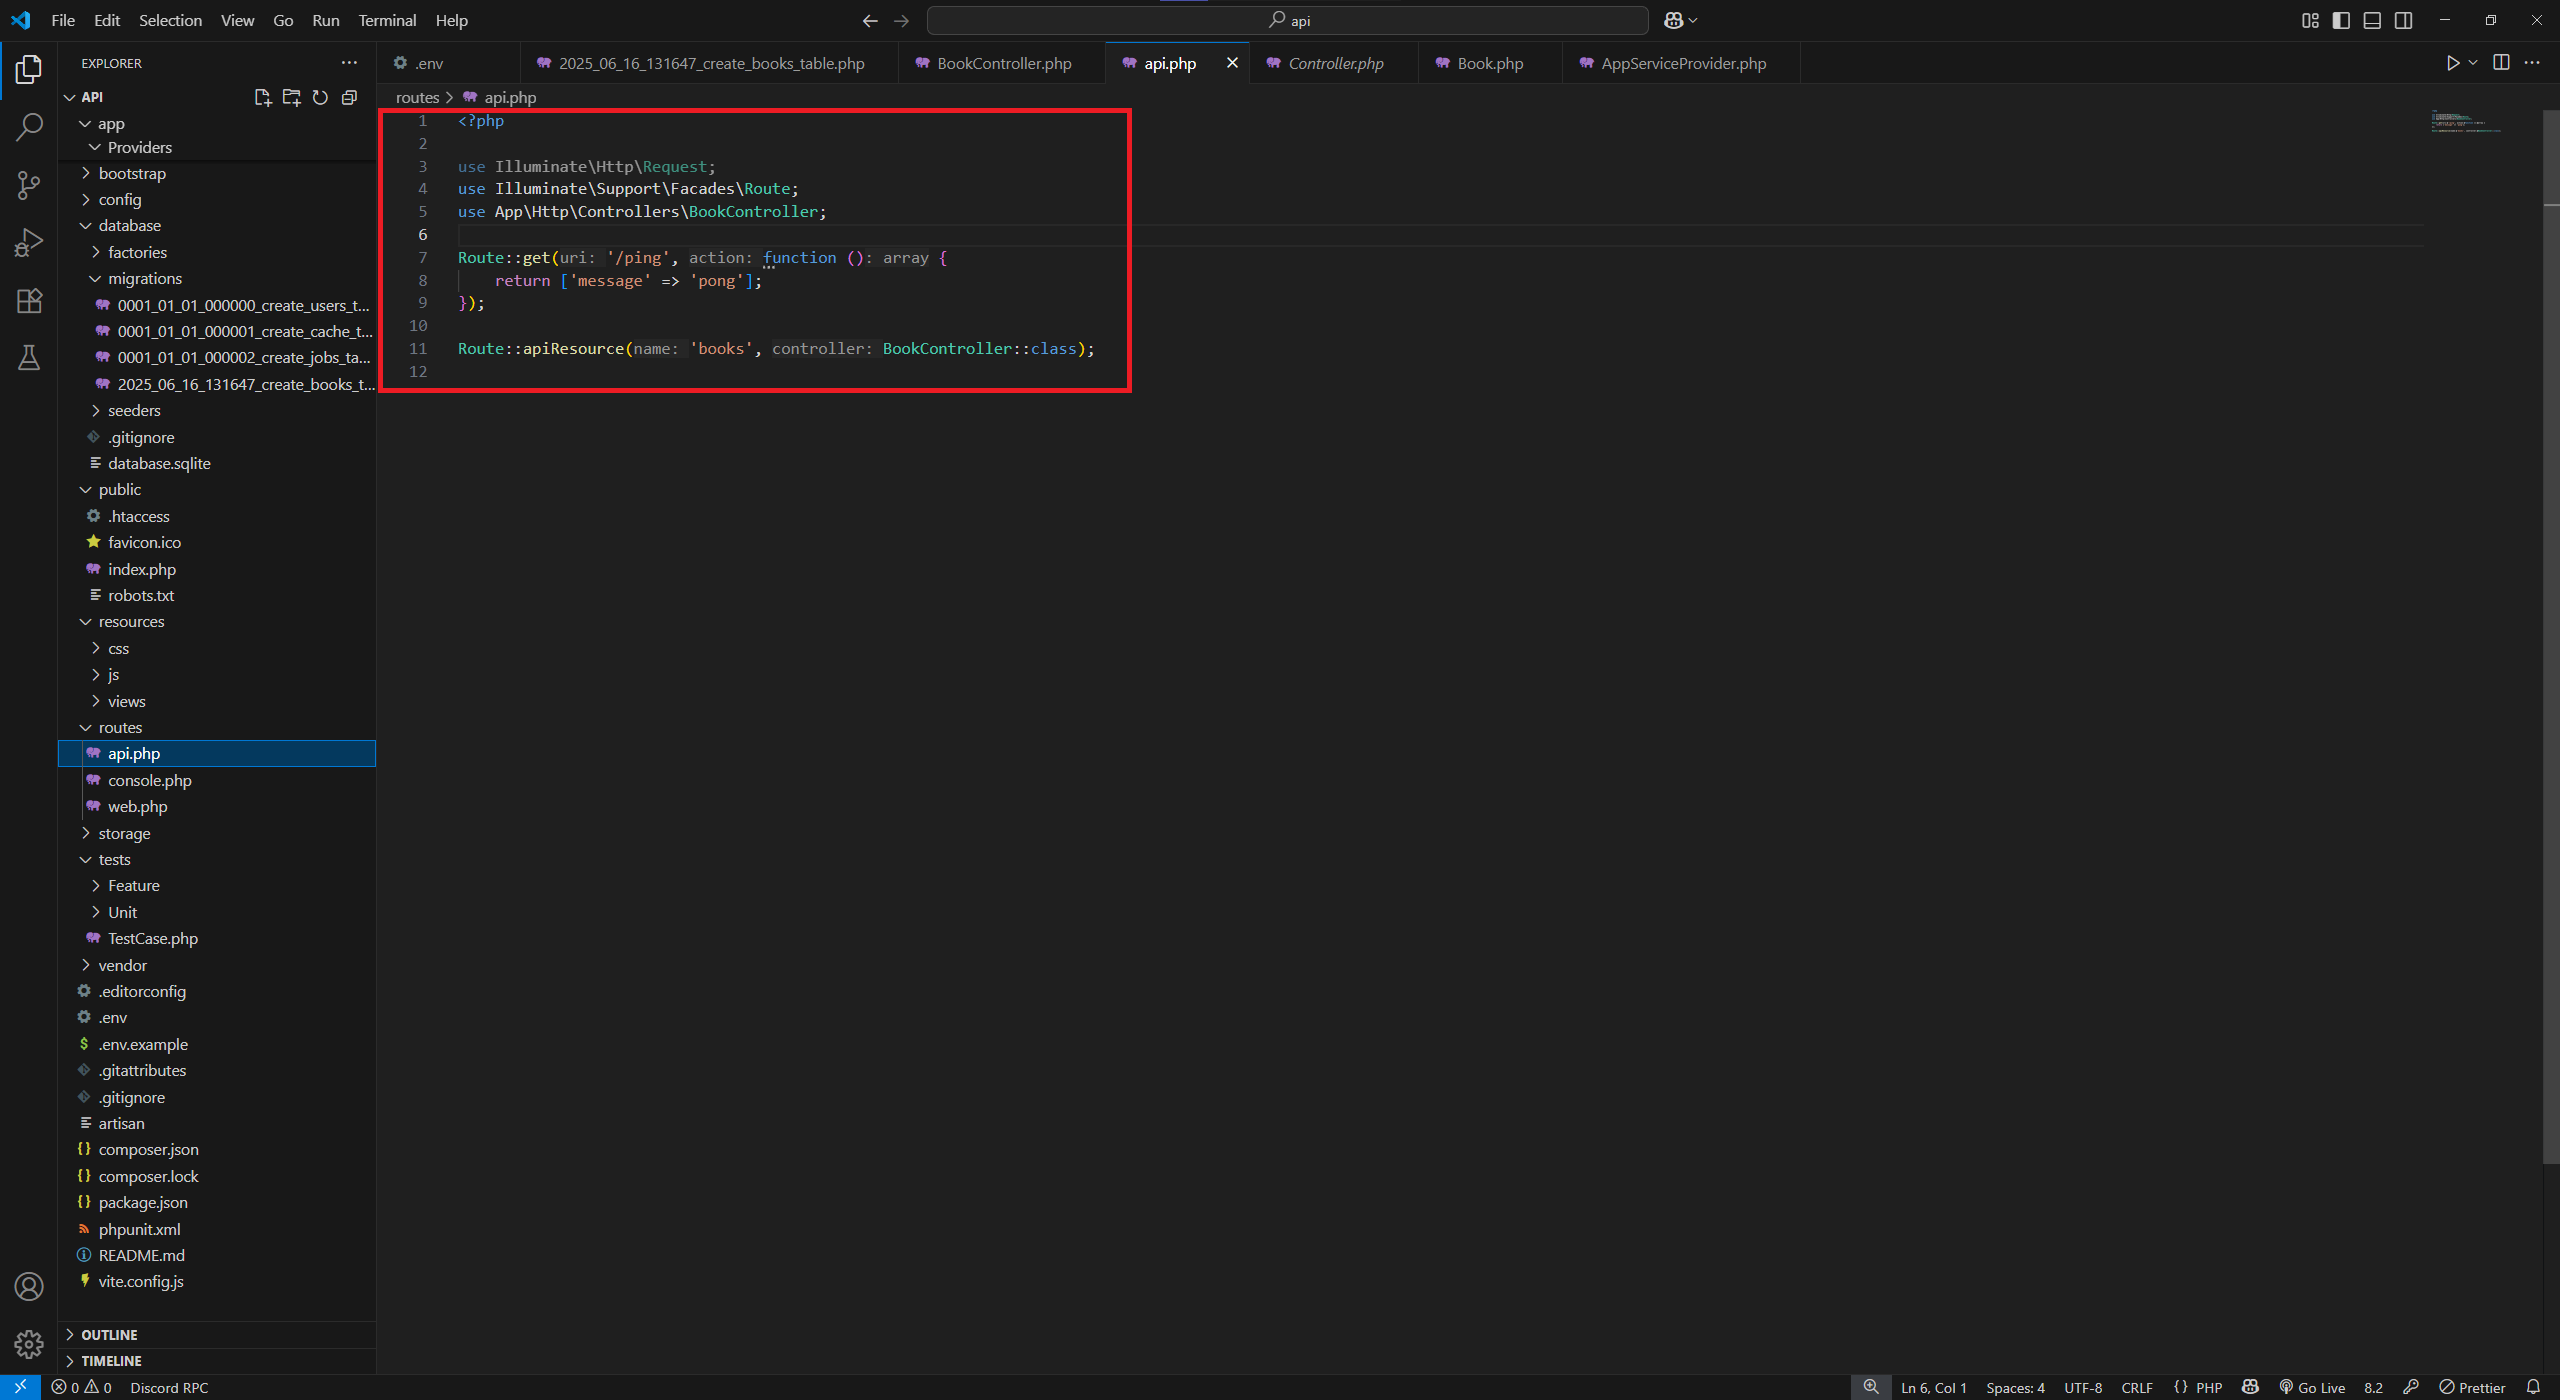Viewport: 2560px width, 1400px height.
Task: Toggle the bottom Panel visibility
Action: (2372, 20)
